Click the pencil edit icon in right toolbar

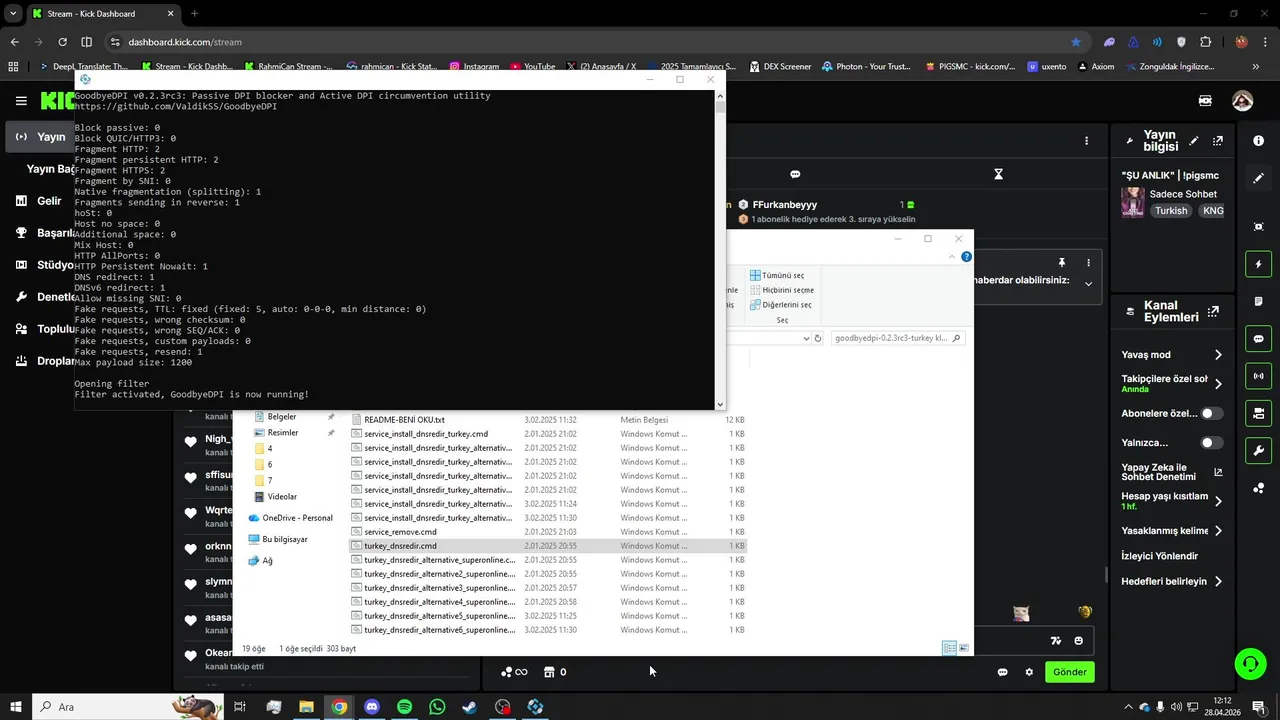pos(1258,178)
